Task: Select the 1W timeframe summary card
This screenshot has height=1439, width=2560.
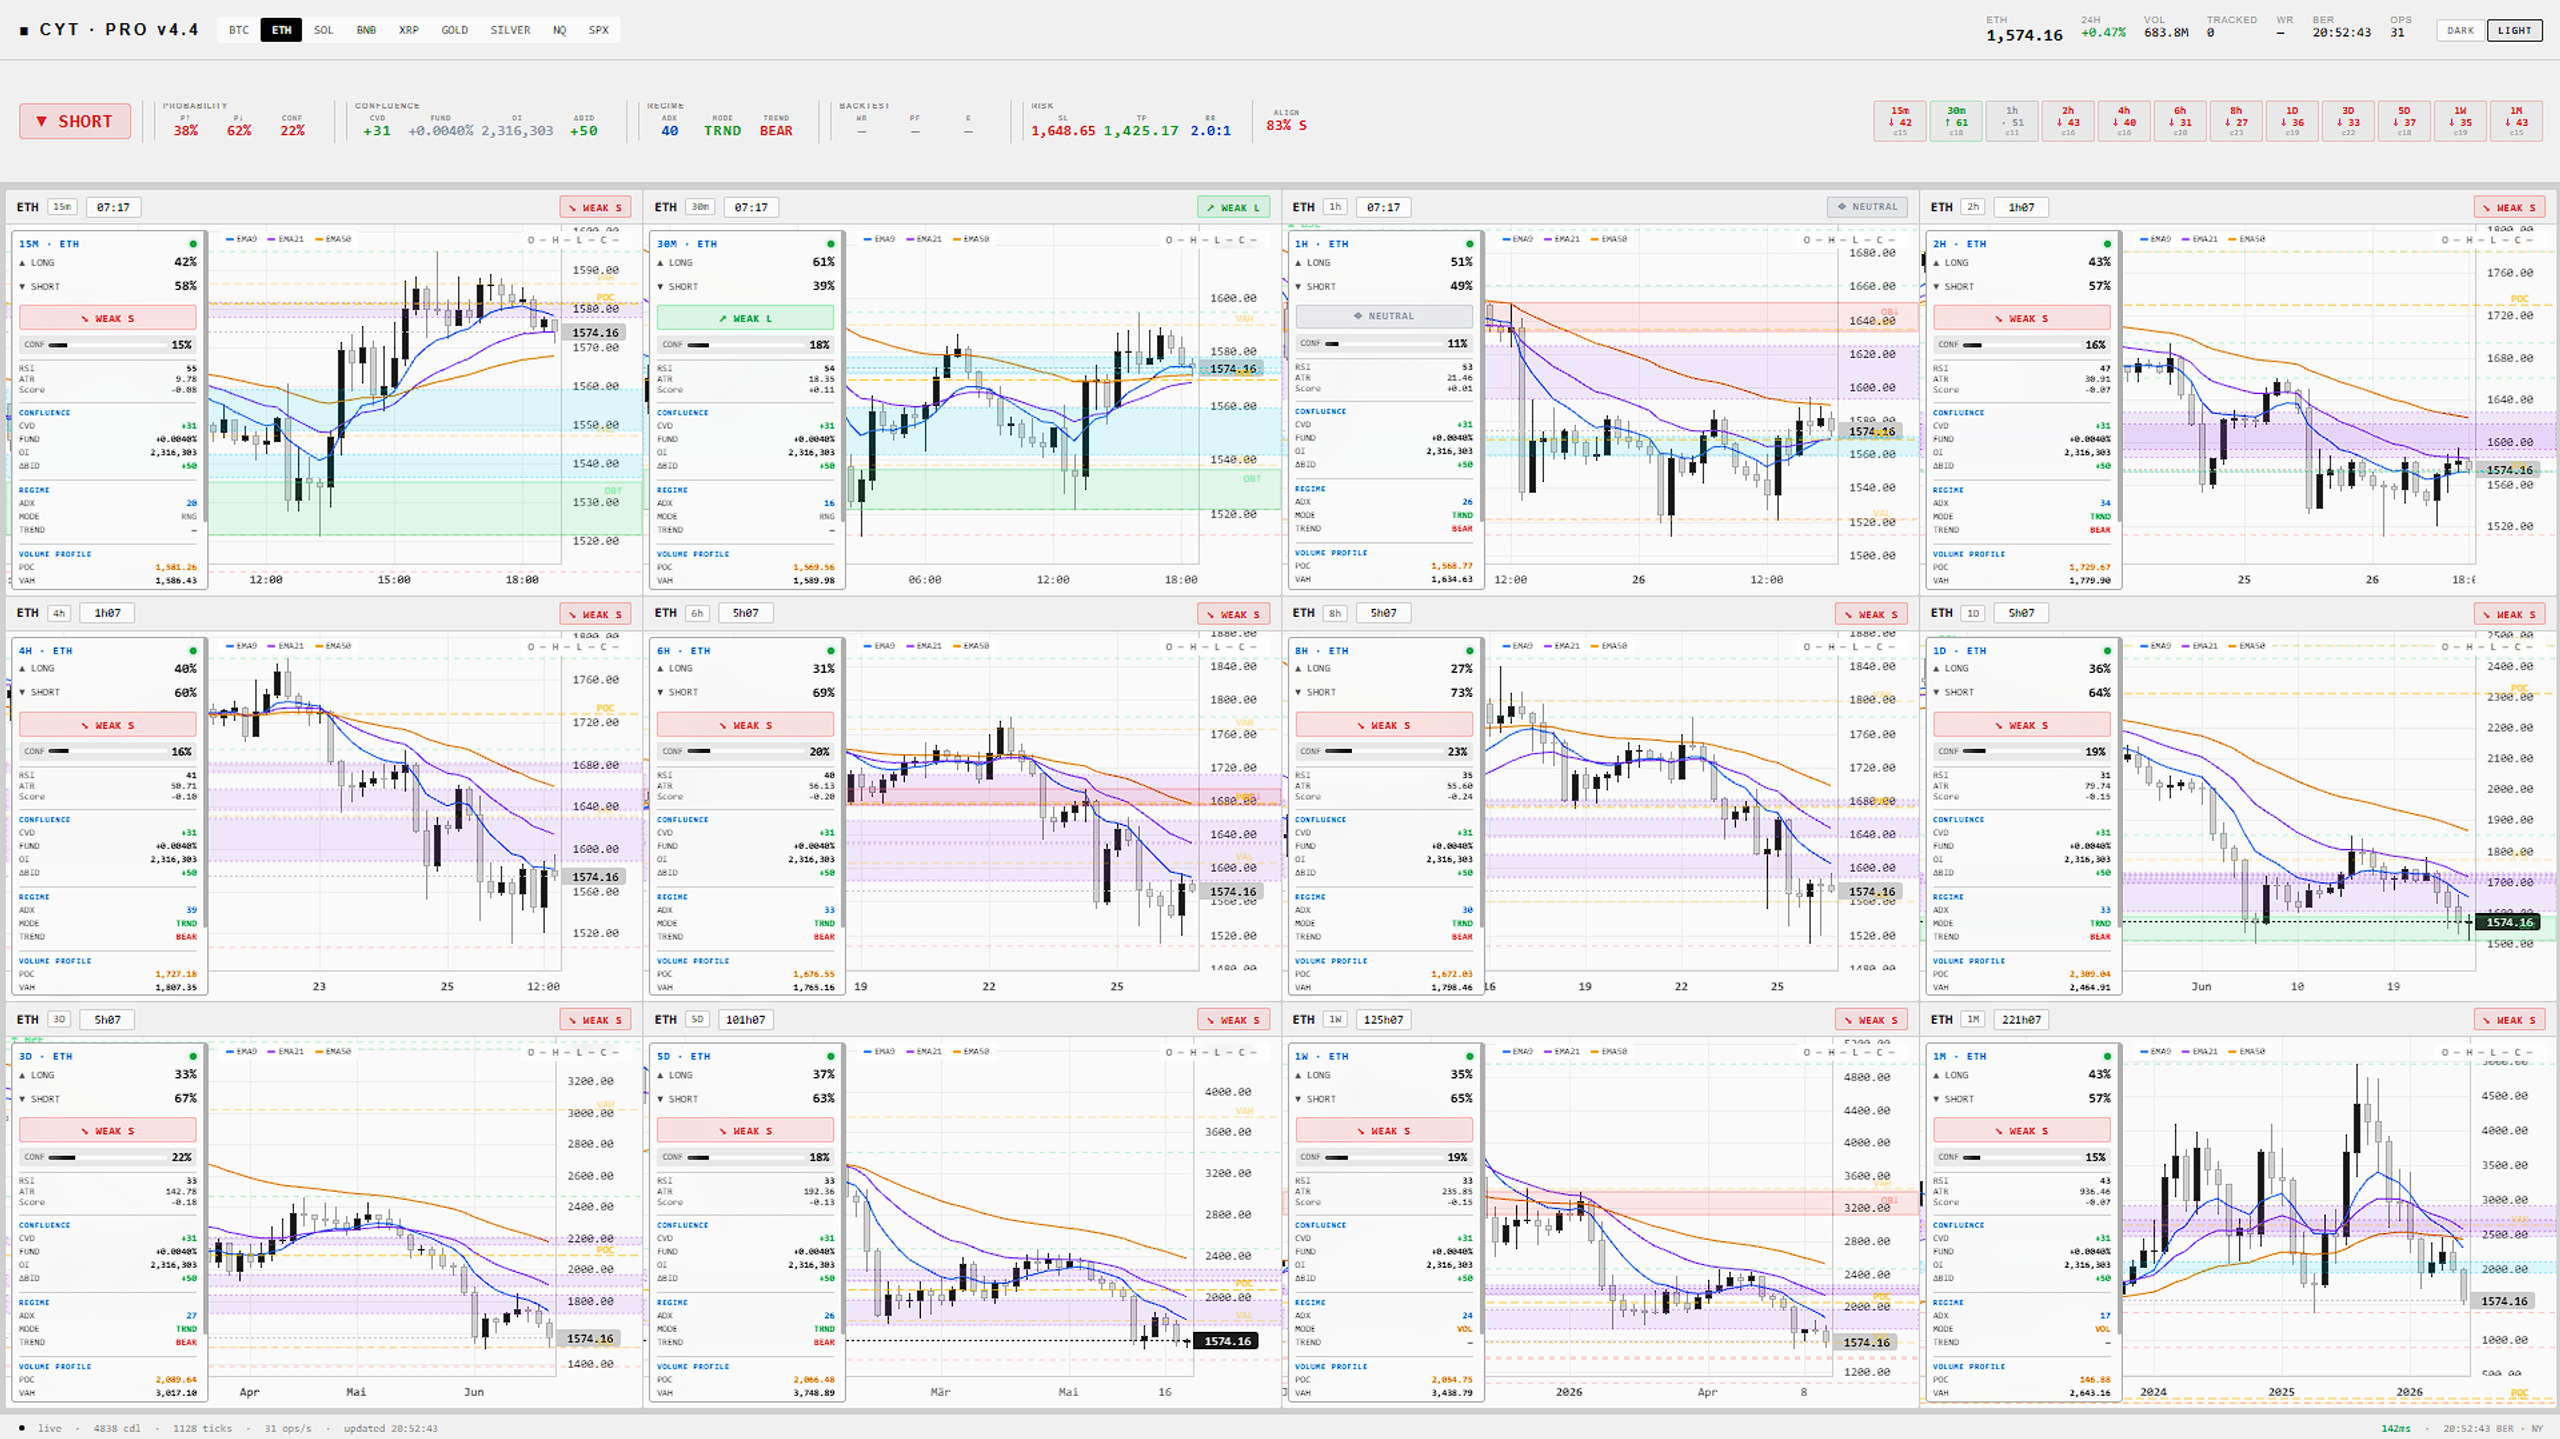Action: [2459, 121]
